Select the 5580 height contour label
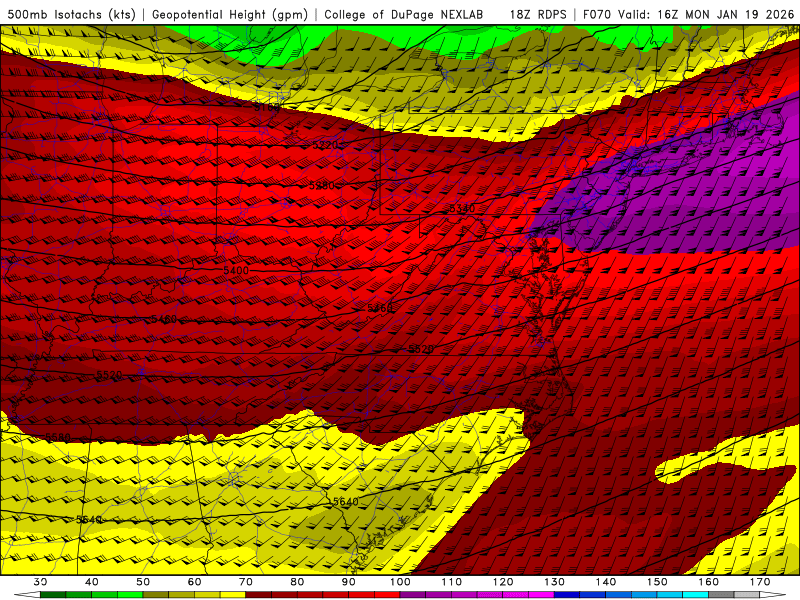 (58, 438)
